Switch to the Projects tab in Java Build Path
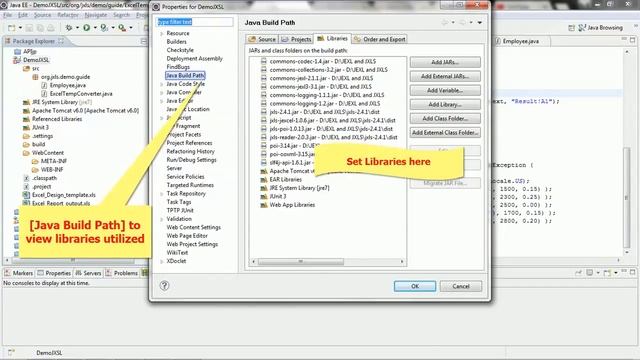Image resolution: width=640 pixels, height=360 pixels. [296, 39]
